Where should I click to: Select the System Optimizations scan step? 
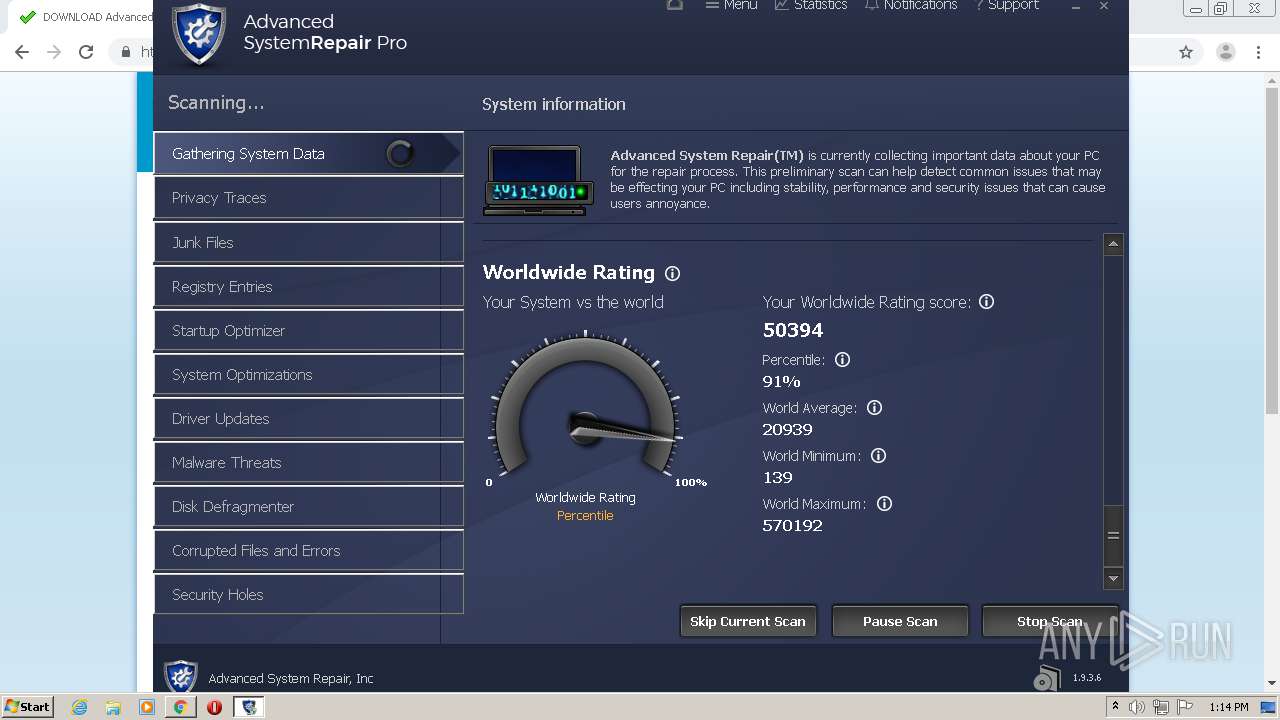pyautogui.click(x=308, y=374)
